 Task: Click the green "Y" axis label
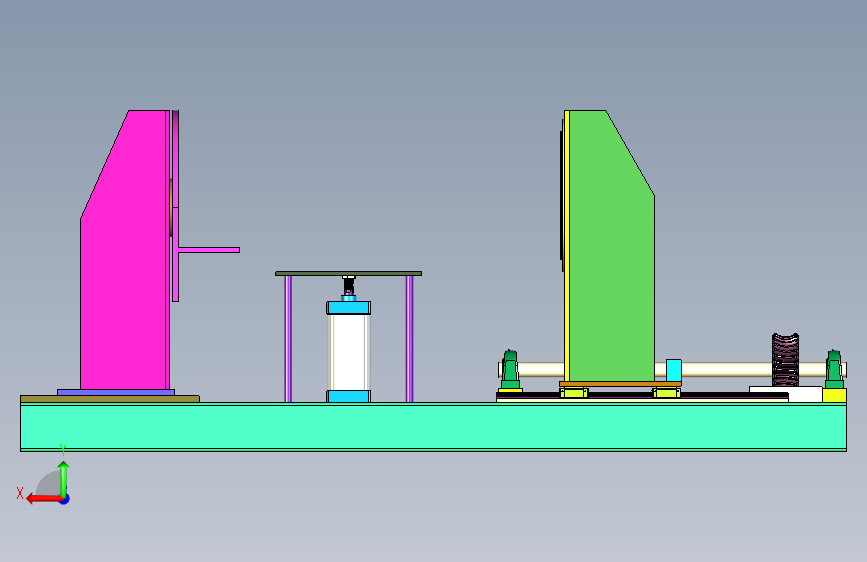[63, 449]
